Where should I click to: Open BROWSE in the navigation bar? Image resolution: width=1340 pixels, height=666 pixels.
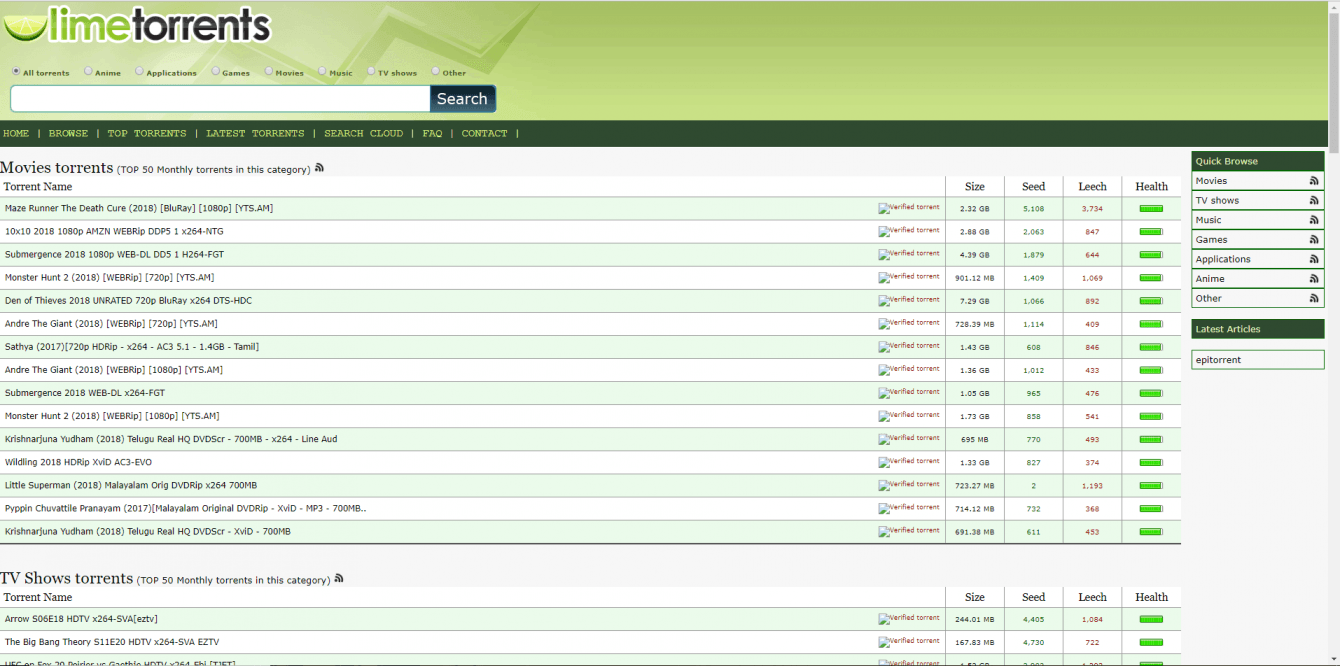click(x=68, y=133)
